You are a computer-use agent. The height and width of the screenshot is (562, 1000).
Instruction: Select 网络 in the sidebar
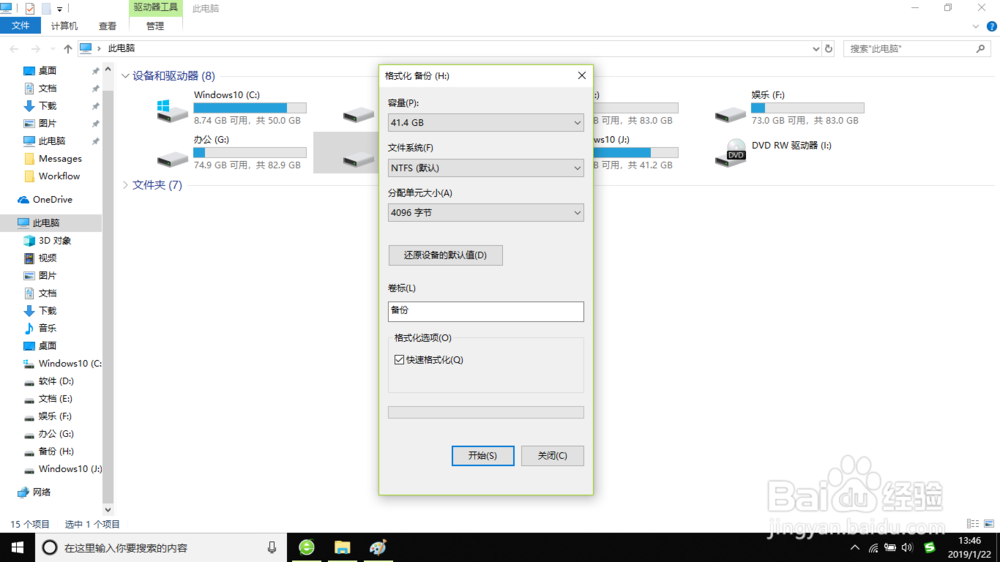41,492
